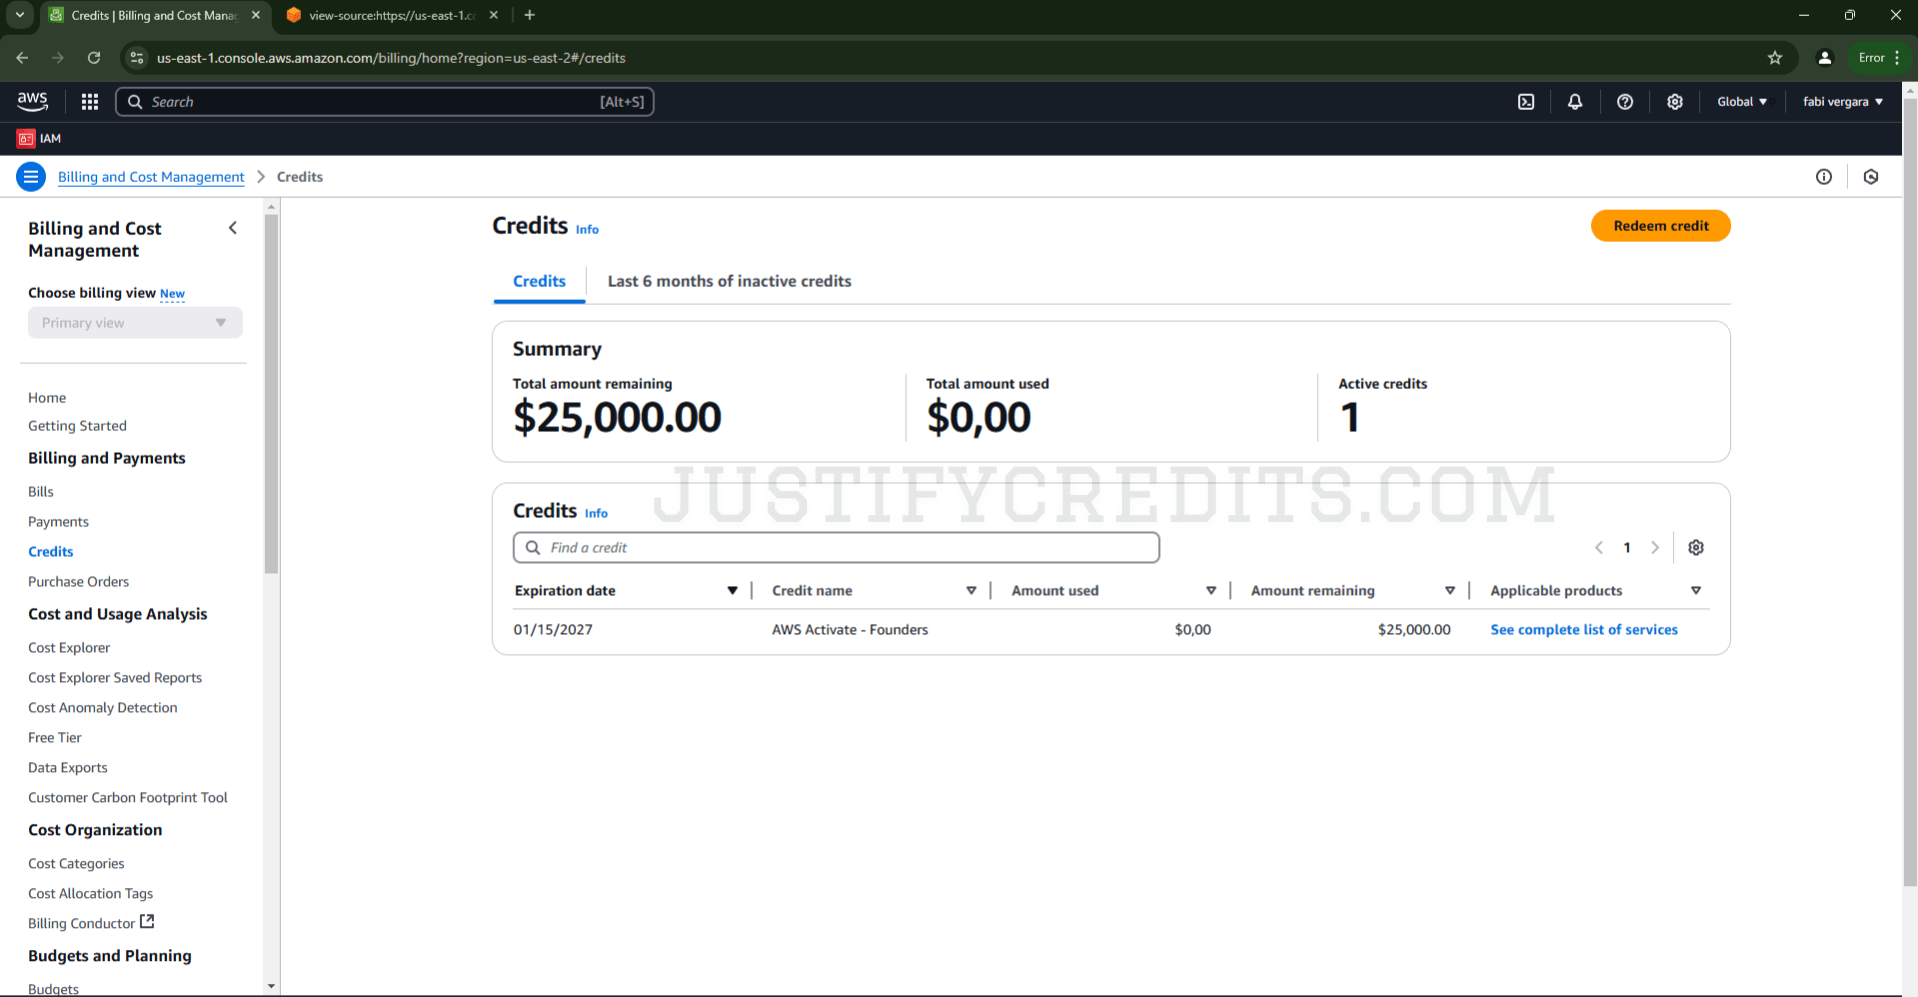Sort by Amount used column arrow
The height and width of the screenshot is (997, 1918).
(1211, 591)
